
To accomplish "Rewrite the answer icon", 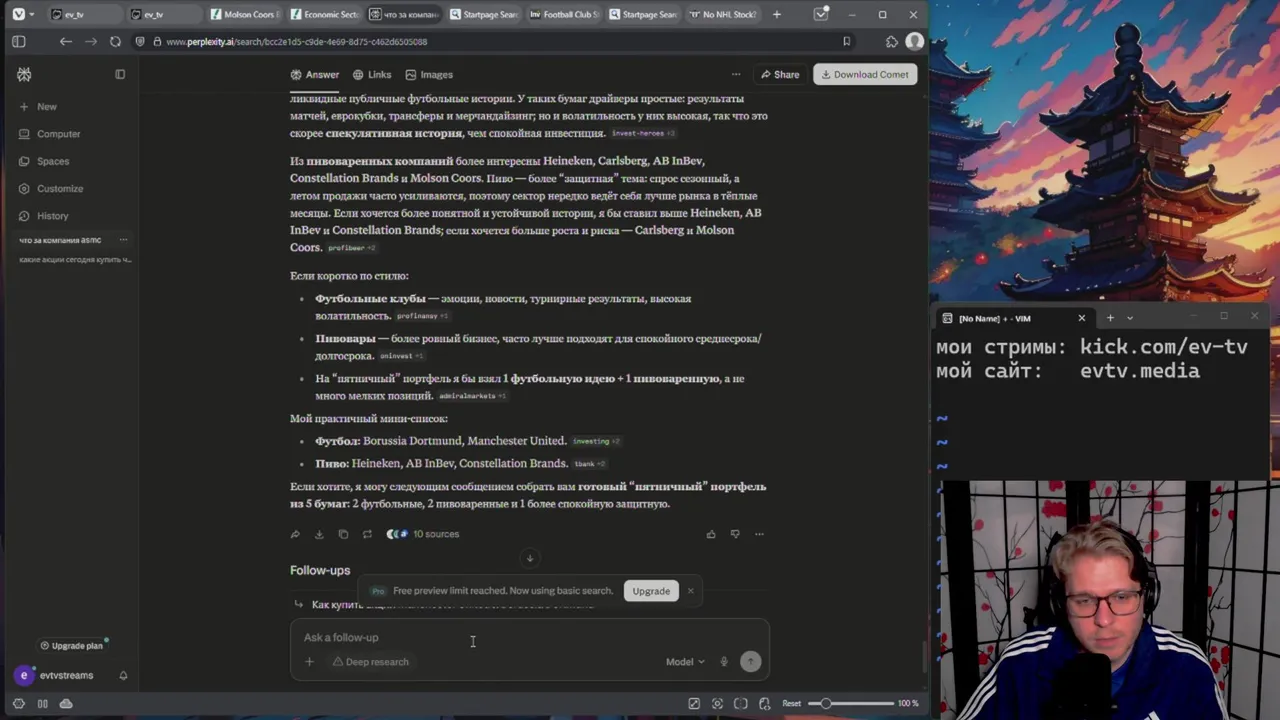I will 367,534.
